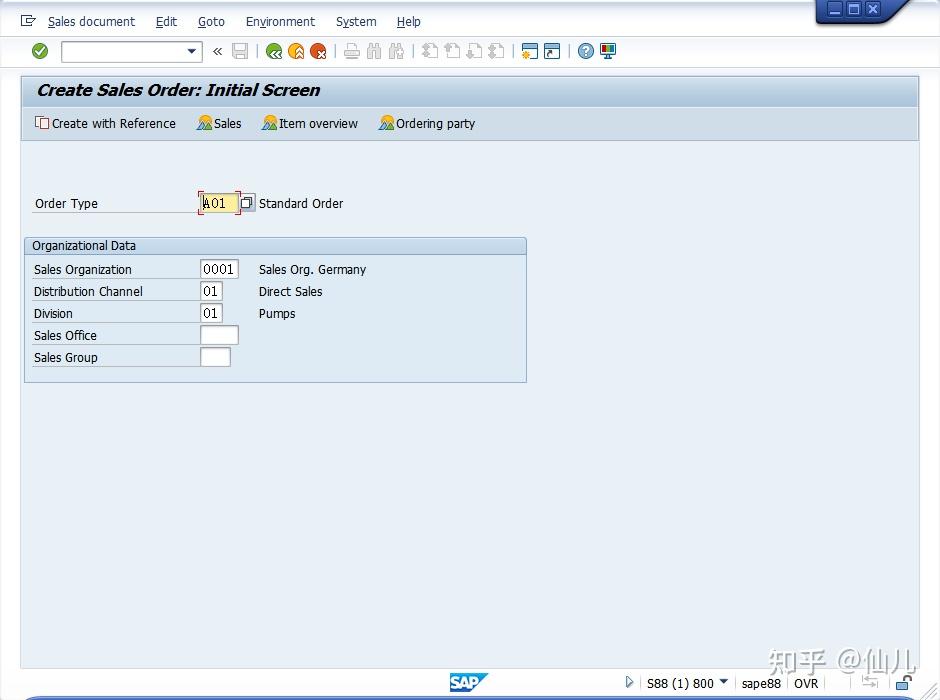The image size is (940, 700).
Task: Click the Exit (up arrow) icon
Action: coord(297,51)
